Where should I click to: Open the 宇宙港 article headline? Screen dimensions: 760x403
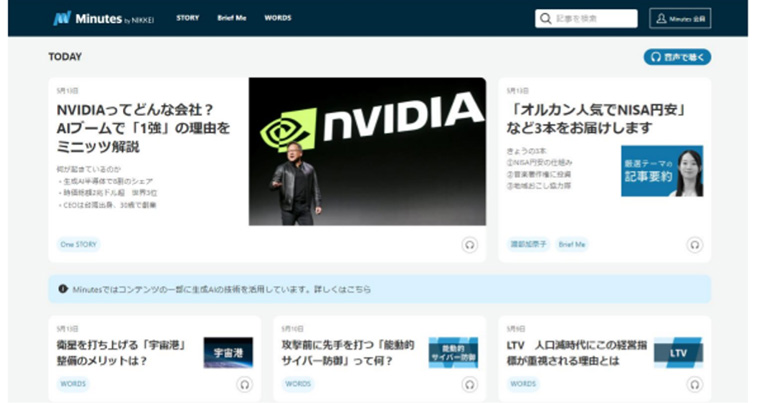(121, 353)
